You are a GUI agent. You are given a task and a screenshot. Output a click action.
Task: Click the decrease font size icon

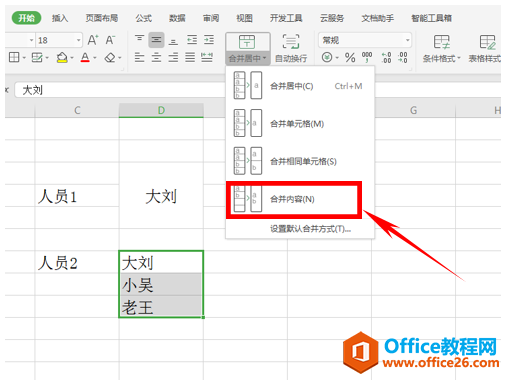pos(110,40)
